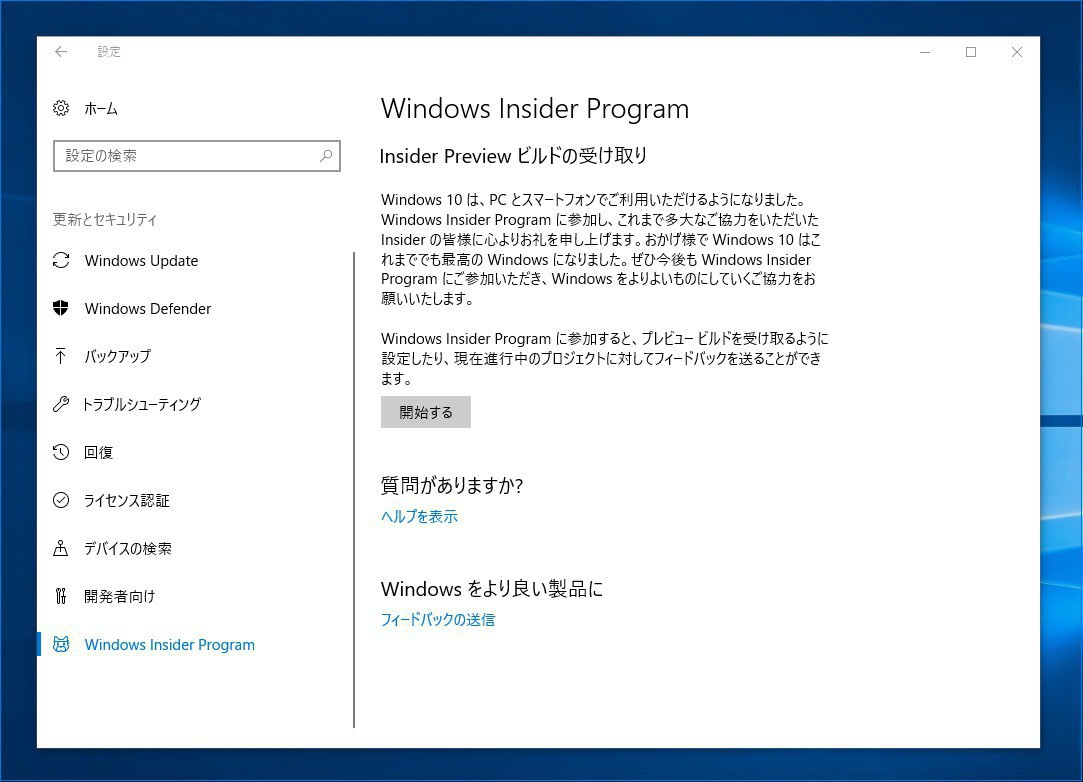Click the バックアップ upload arrow icon
The width and height of the screenshot is (1083, 782).
pyautogui.click(x=61, y=356)
